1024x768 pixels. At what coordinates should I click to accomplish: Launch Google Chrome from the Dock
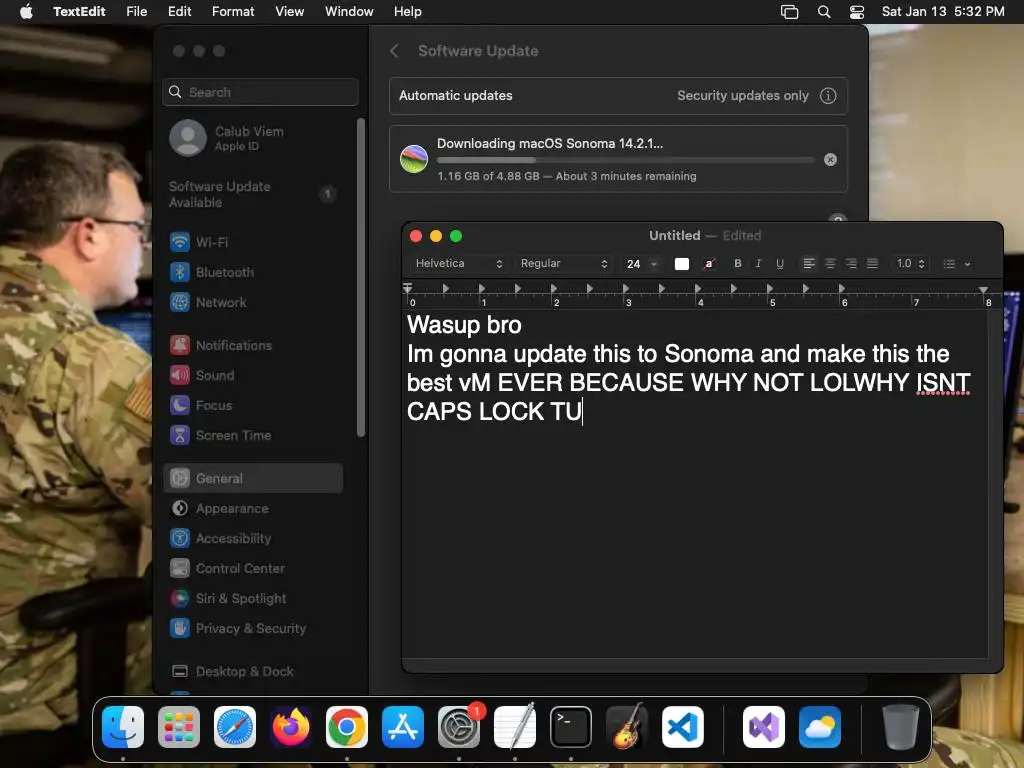347,727
